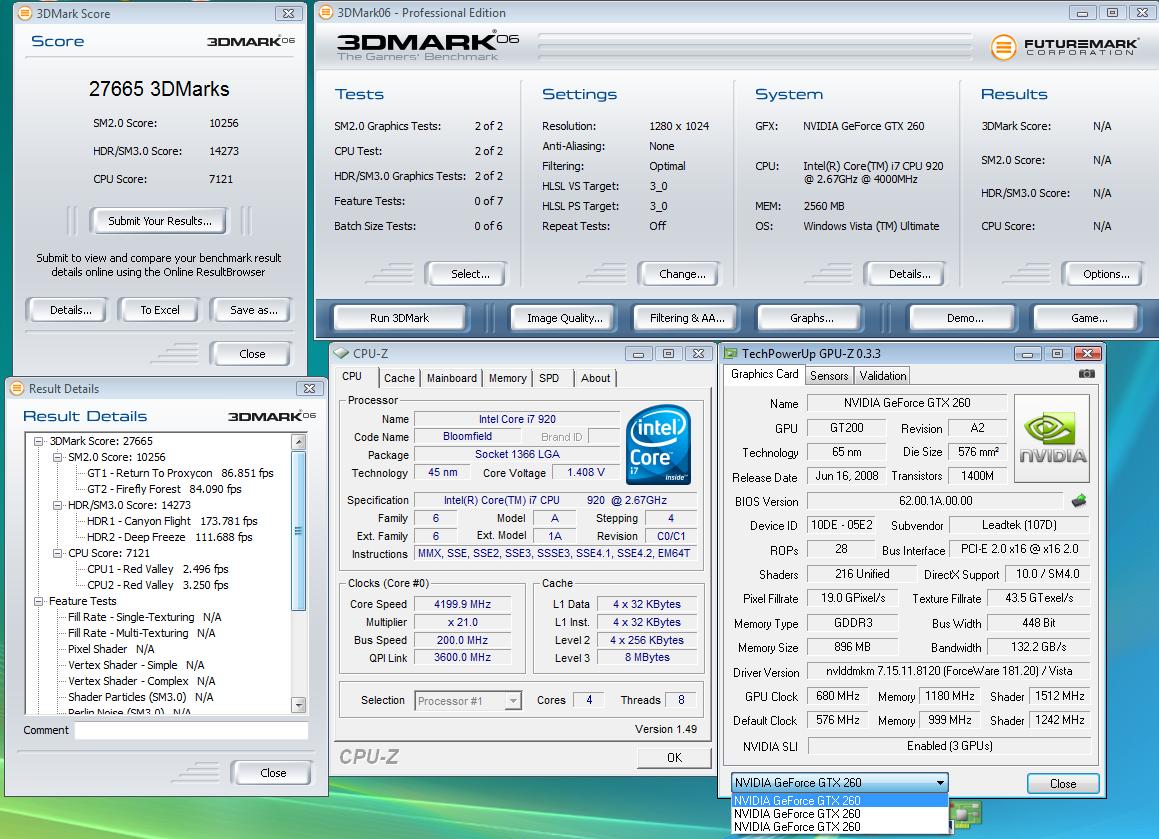Click the Intel Core i7 logo in CPU-Z
Screen dimensions: 1159x839
(658, 444)
